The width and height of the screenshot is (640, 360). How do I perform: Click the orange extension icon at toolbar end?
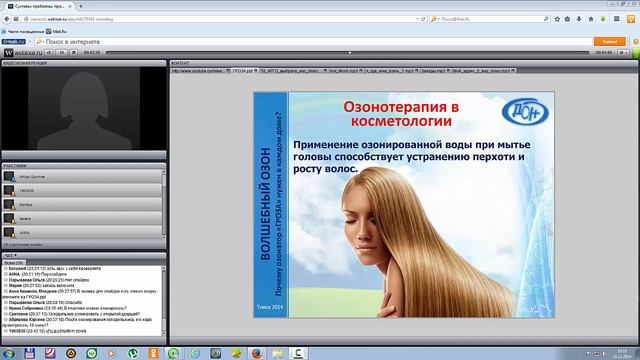point(631,19)
